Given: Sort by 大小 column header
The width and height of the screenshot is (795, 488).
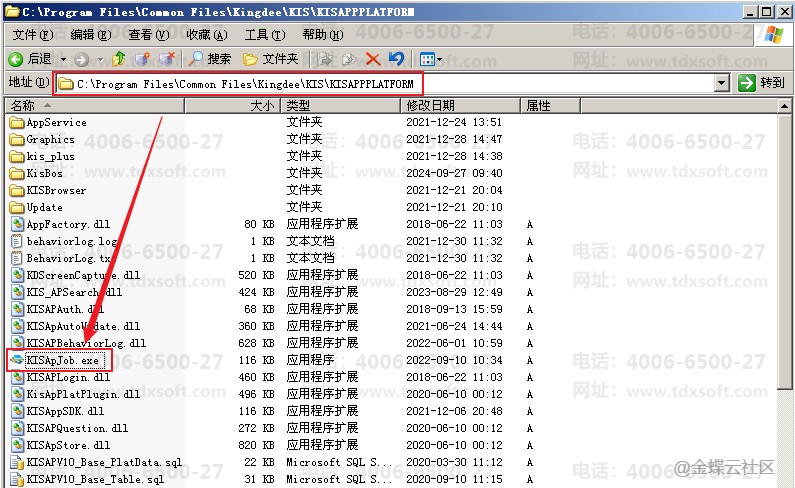Looking at the screenshot, I should tap(233, 106).
